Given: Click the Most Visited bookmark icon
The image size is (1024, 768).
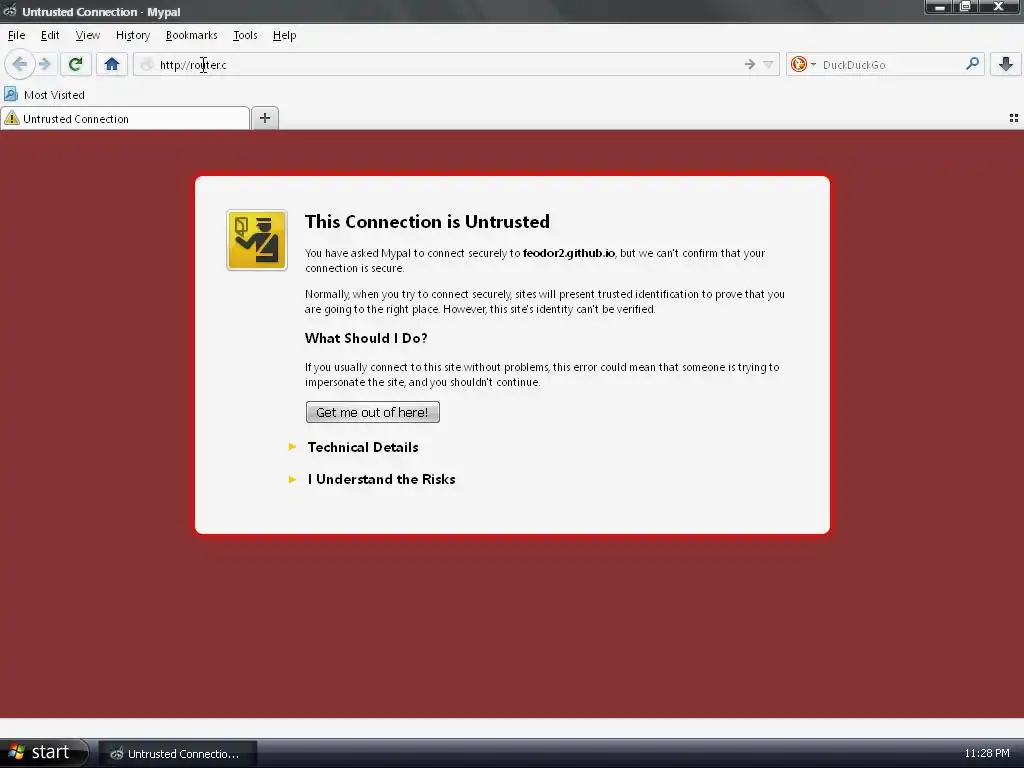Looking at the screenshot, I should click(10, 95).
